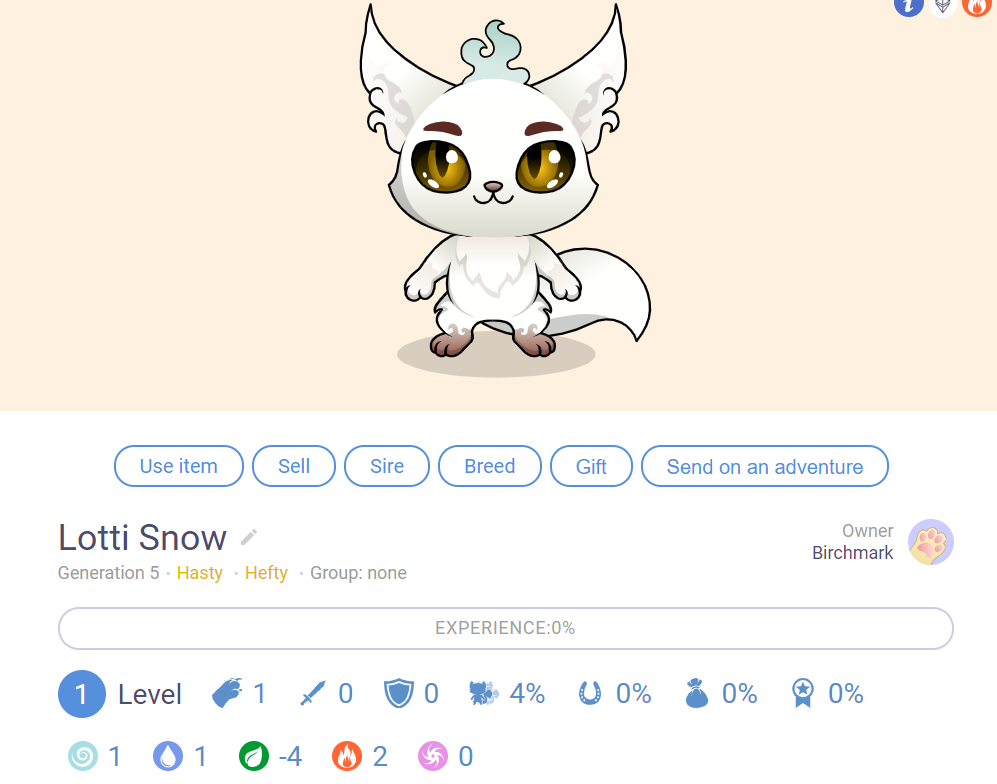Click the green leaf element icon
The image size is (997, 784).
point(254,756)
